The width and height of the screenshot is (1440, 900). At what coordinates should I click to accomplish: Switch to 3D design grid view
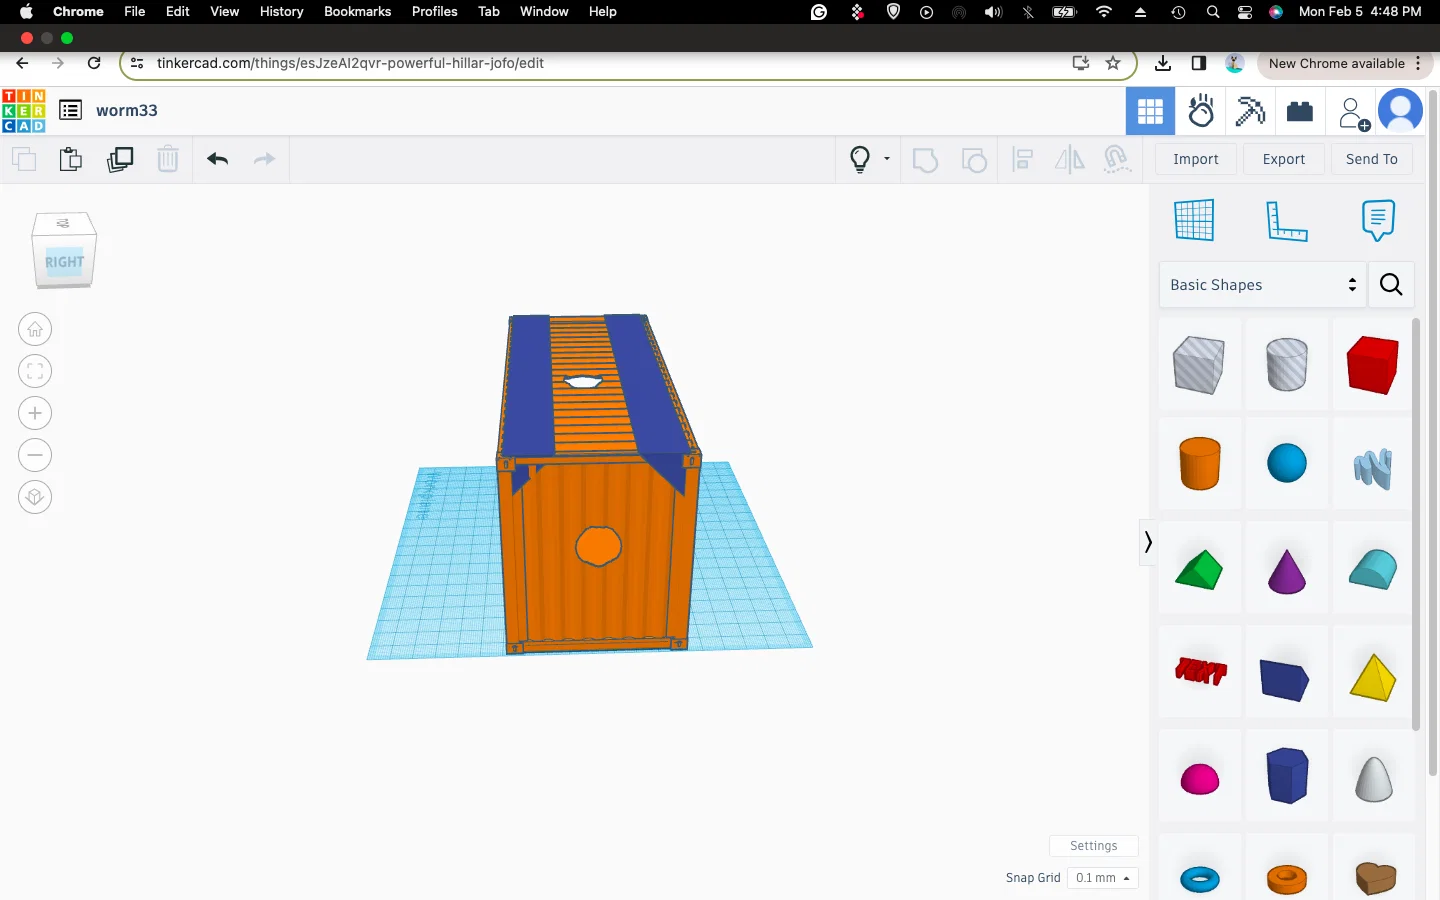(1150, 111)
